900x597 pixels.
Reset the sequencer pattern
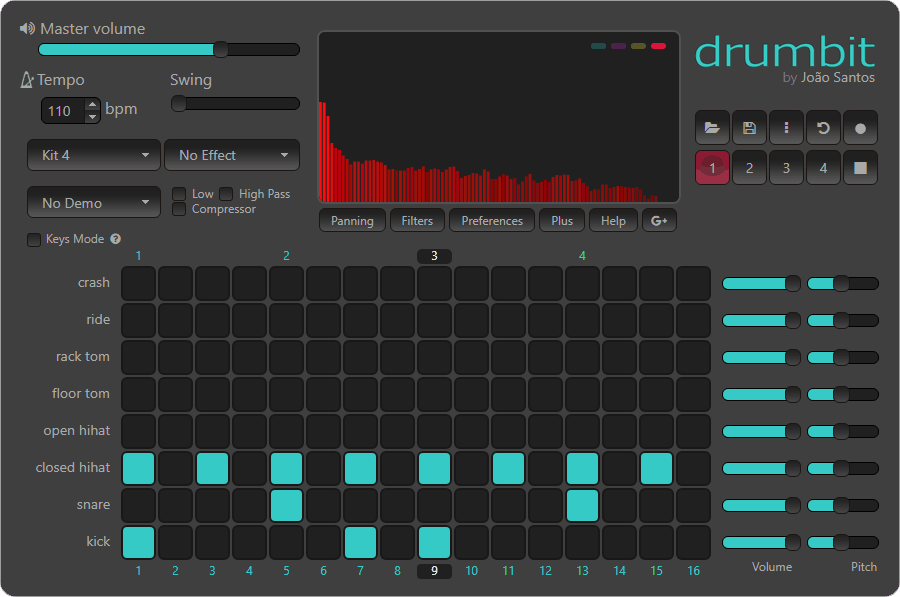822,127
